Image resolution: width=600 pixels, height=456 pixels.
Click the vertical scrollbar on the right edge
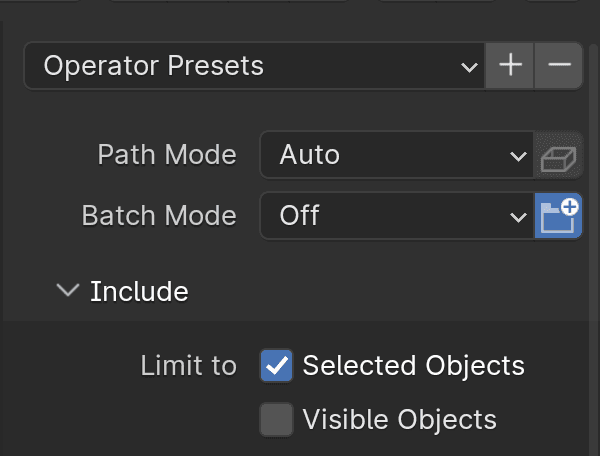594,249
